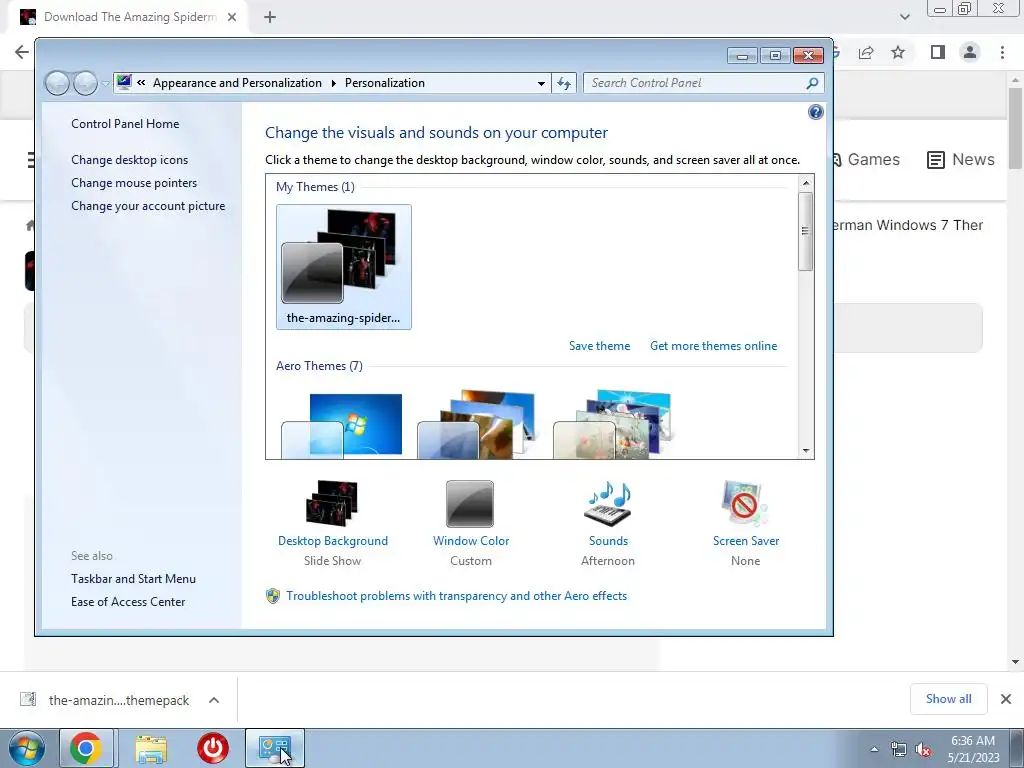Open the Window Color swatch icon
Image resolution: width=1024 pixels, height=768 pixels.
click(470, 504)
